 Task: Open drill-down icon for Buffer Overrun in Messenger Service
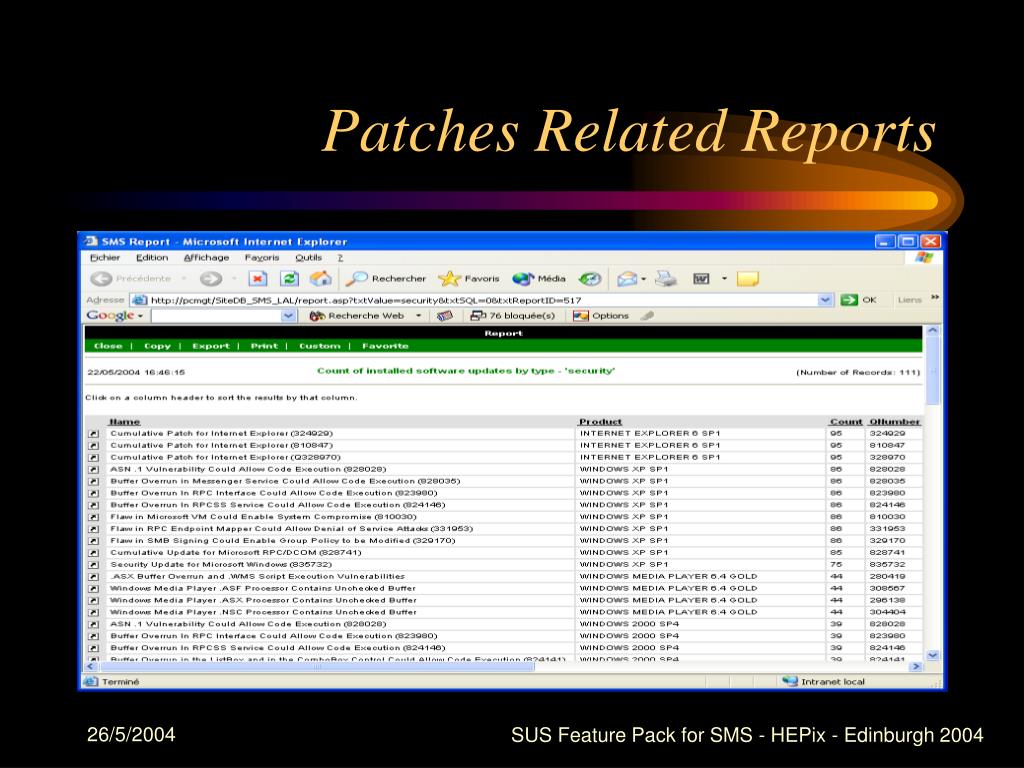93,481
